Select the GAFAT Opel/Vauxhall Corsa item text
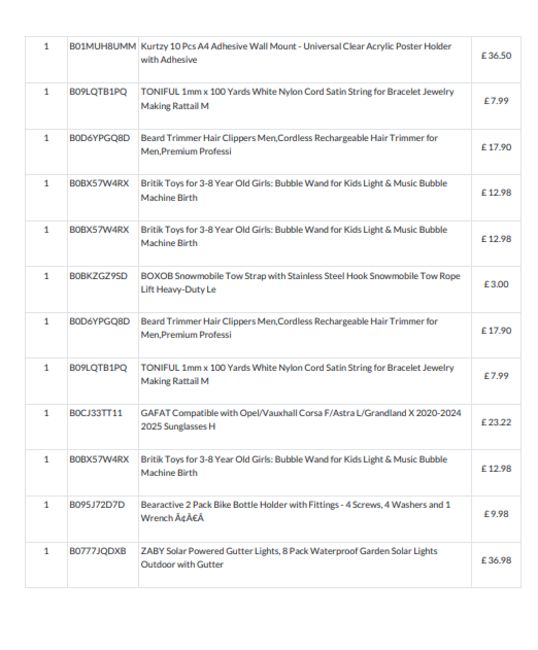 (301, 420)
